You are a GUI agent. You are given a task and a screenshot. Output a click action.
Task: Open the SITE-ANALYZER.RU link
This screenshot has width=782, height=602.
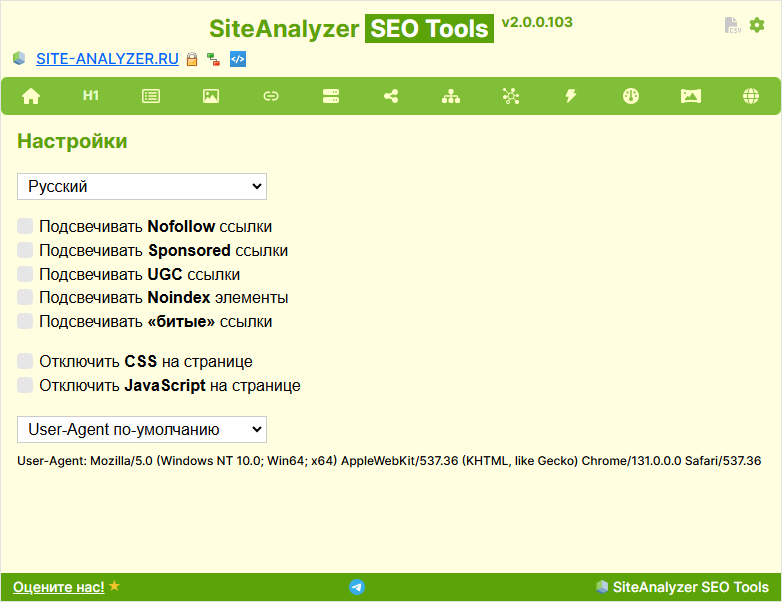click(x=107, y=59)
